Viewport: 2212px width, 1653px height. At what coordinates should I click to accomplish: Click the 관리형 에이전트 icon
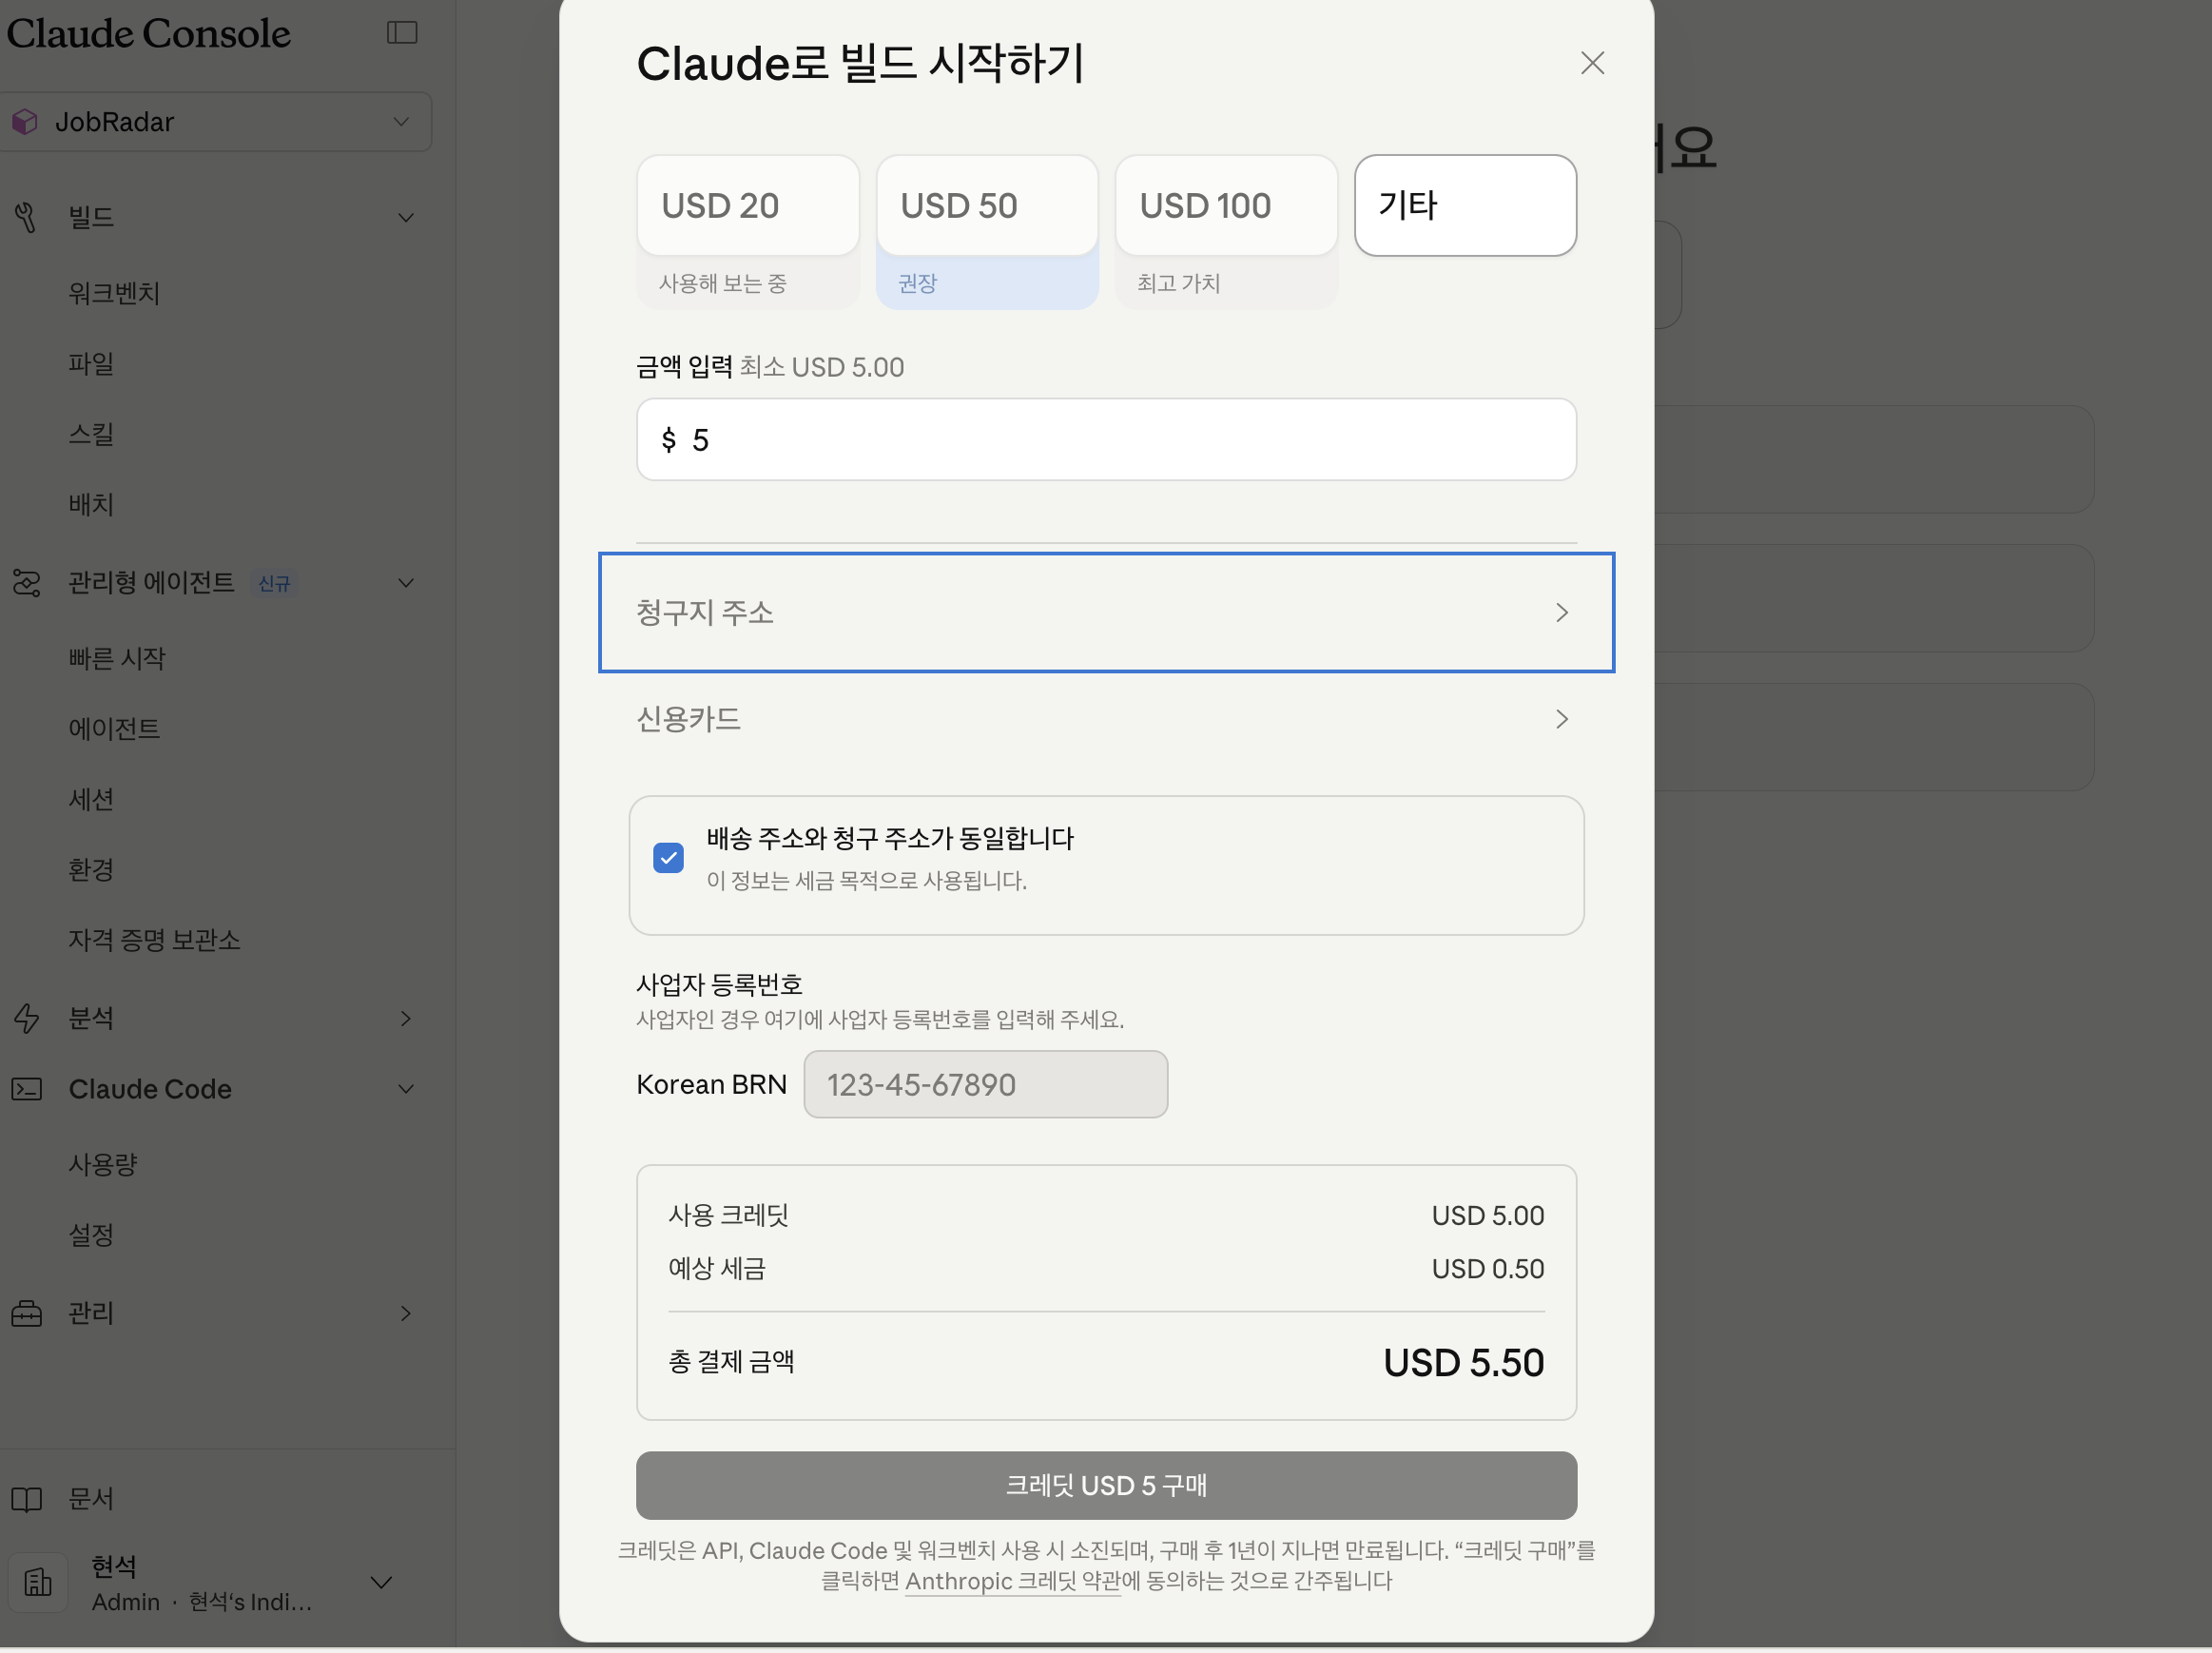[26, 582]
